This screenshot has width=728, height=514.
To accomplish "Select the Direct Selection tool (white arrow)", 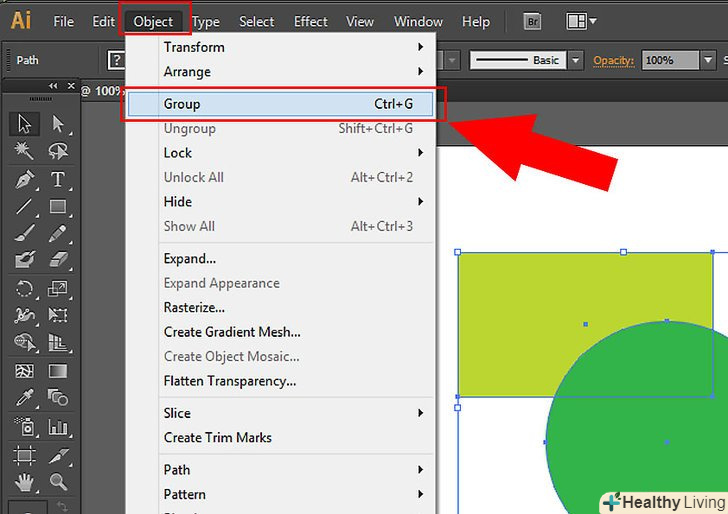I will (58, 124).
